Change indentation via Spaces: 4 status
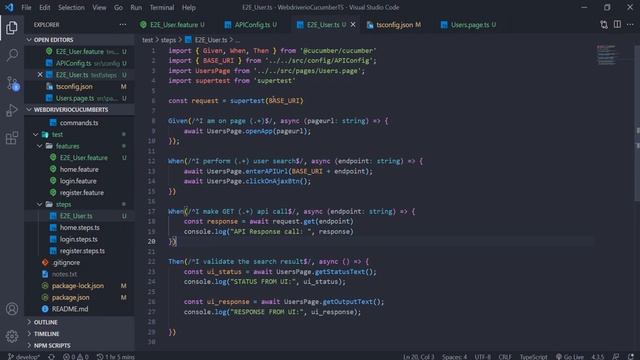Viewport: 640px width, 360px height. point(454,356)
